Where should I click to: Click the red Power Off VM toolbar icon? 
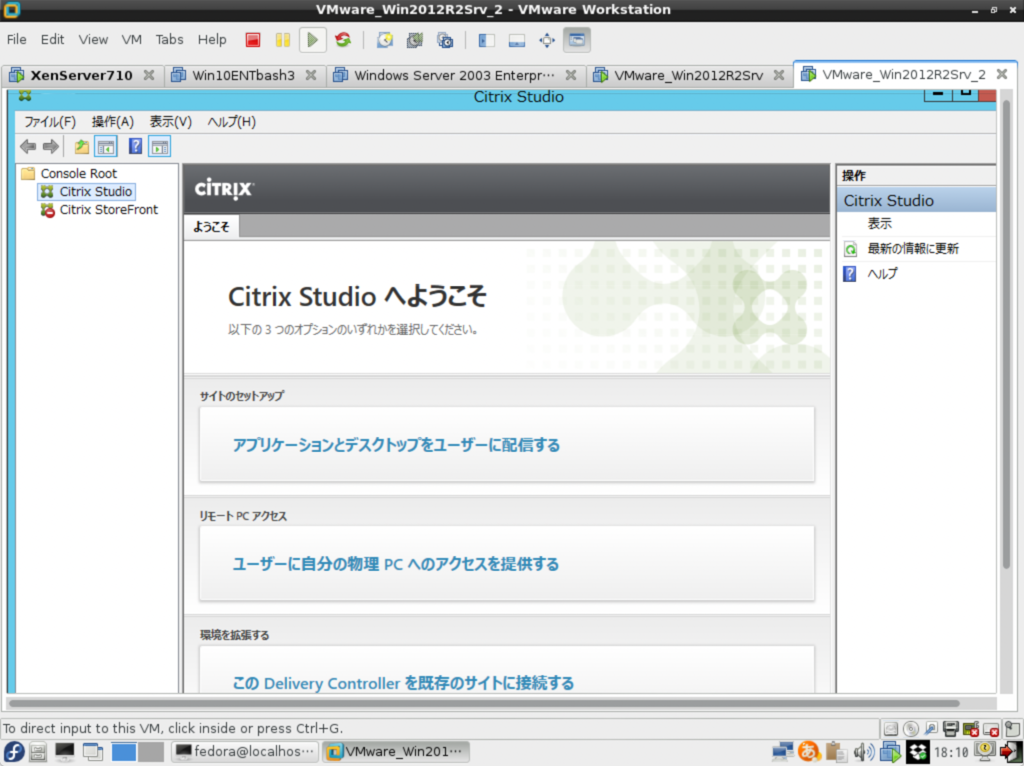coord(253,40)
